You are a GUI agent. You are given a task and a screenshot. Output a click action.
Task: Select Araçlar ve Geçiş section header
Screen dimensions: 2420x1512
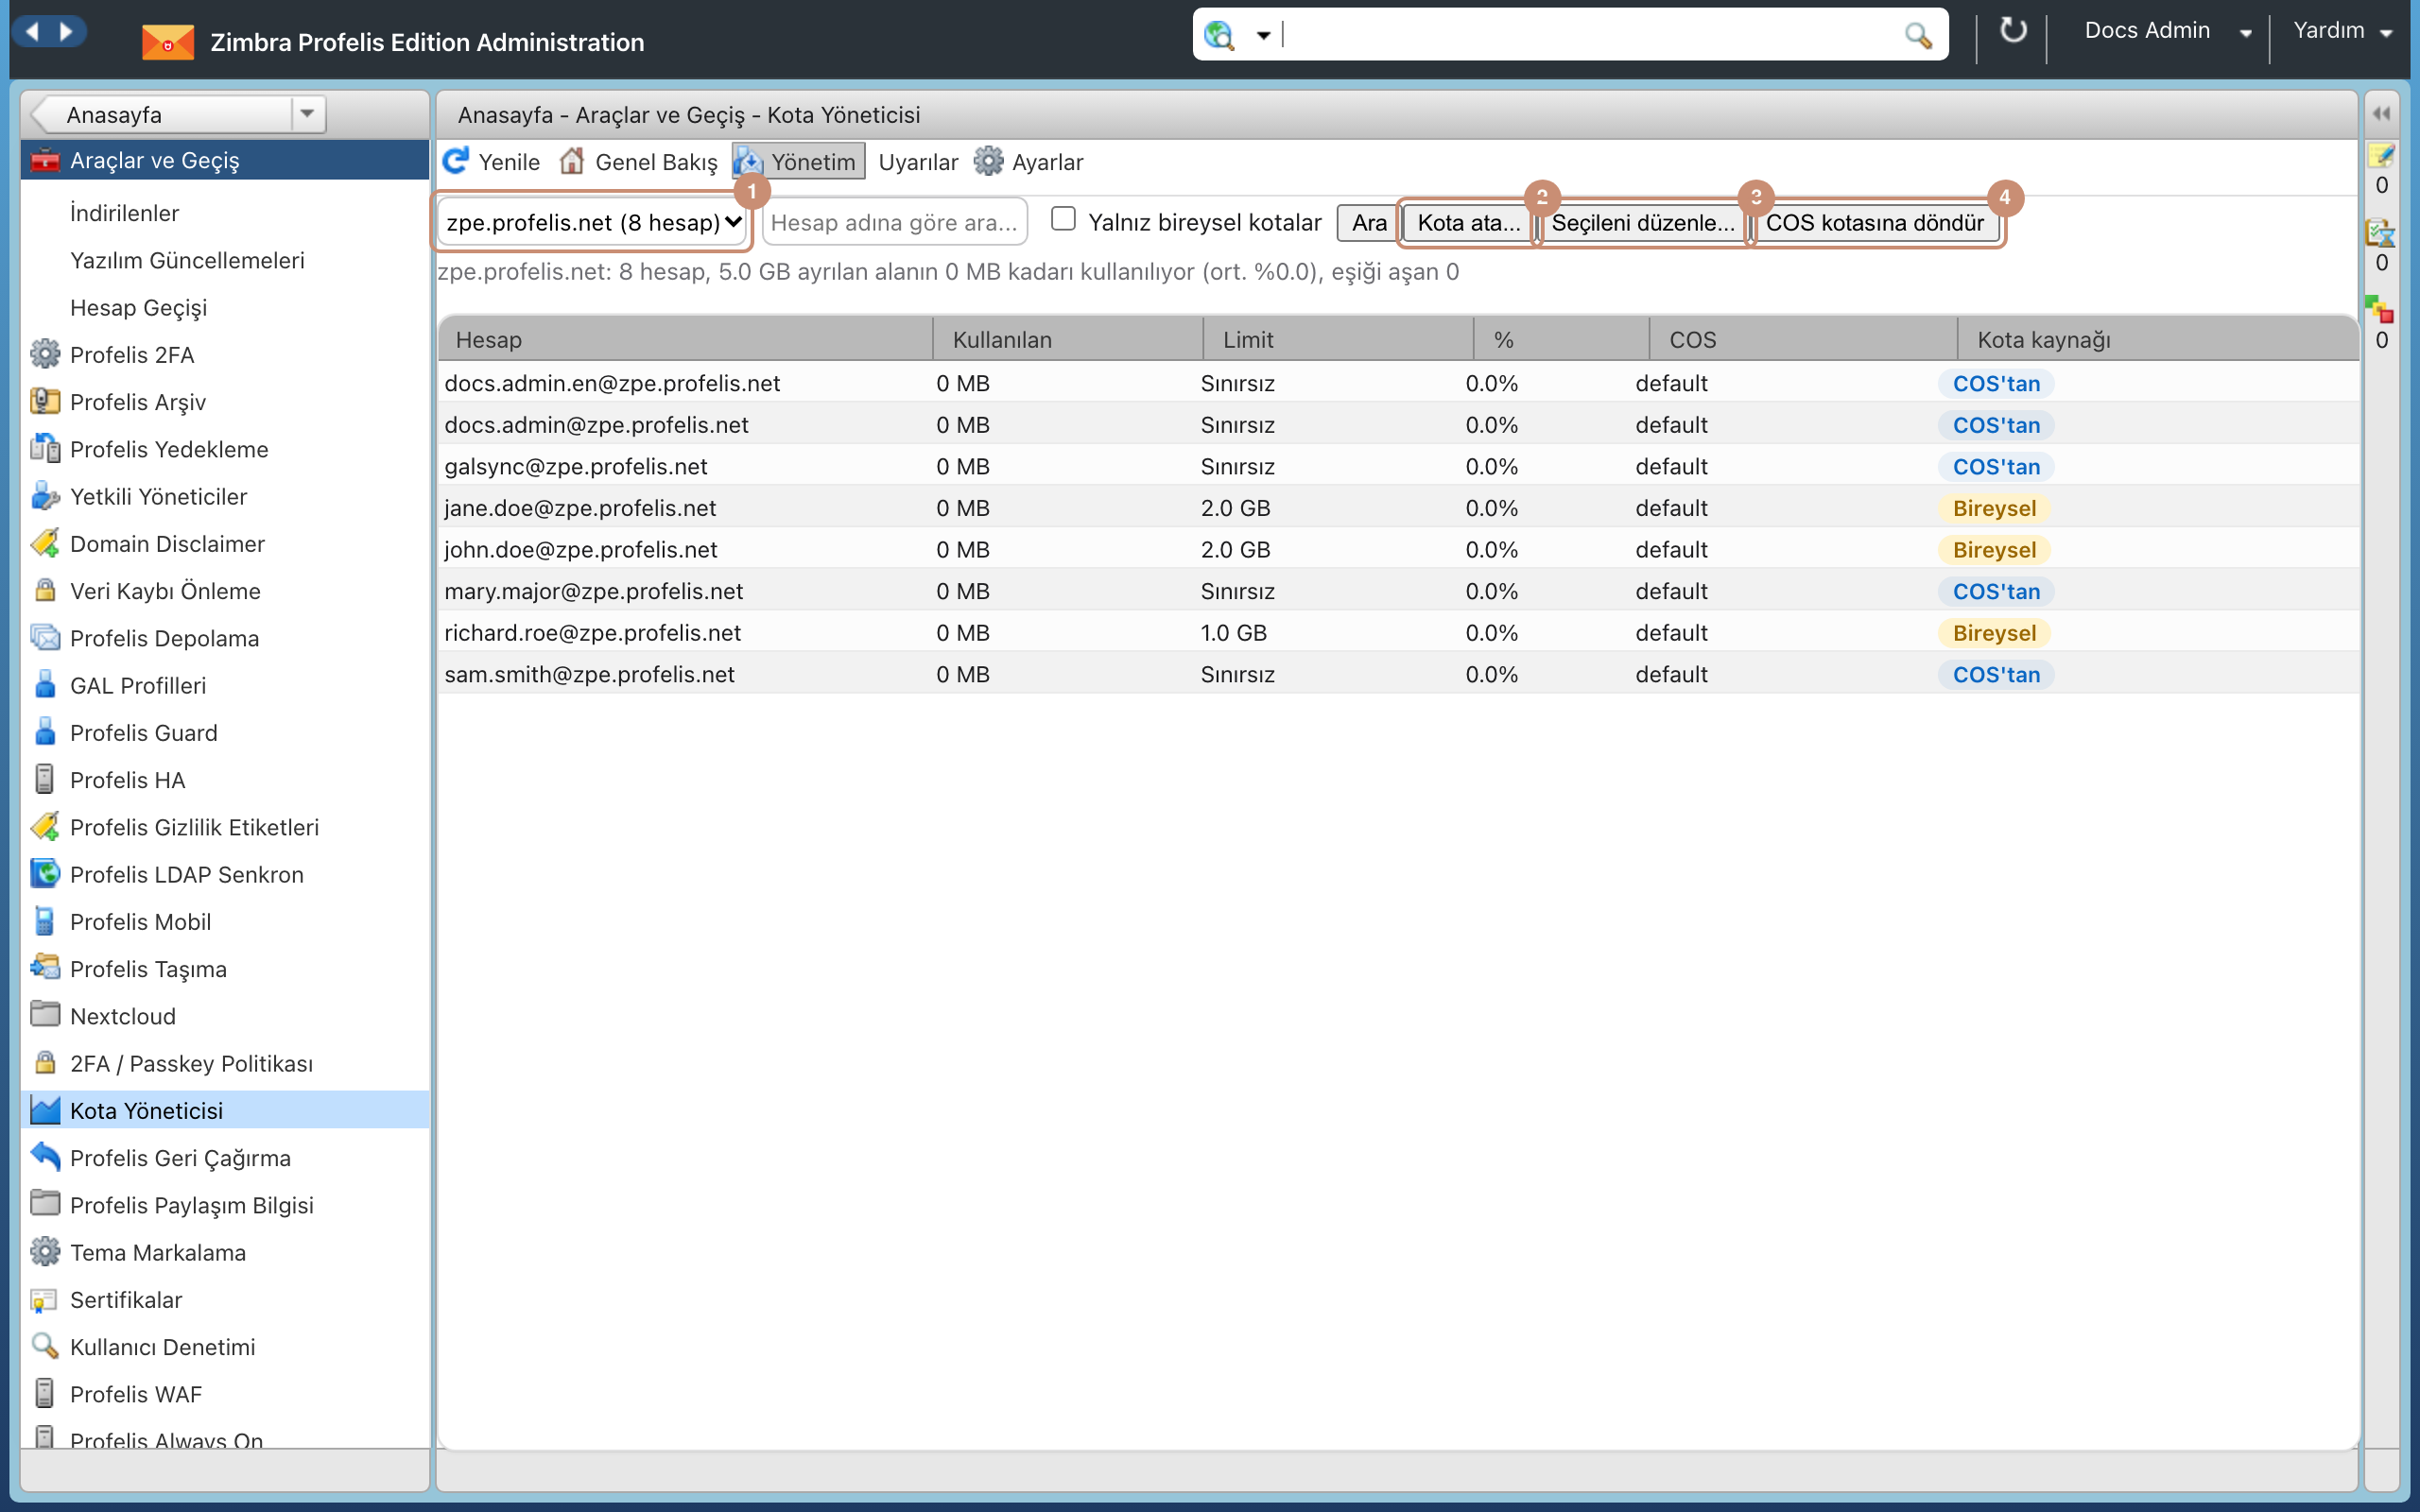click(225, 160)
